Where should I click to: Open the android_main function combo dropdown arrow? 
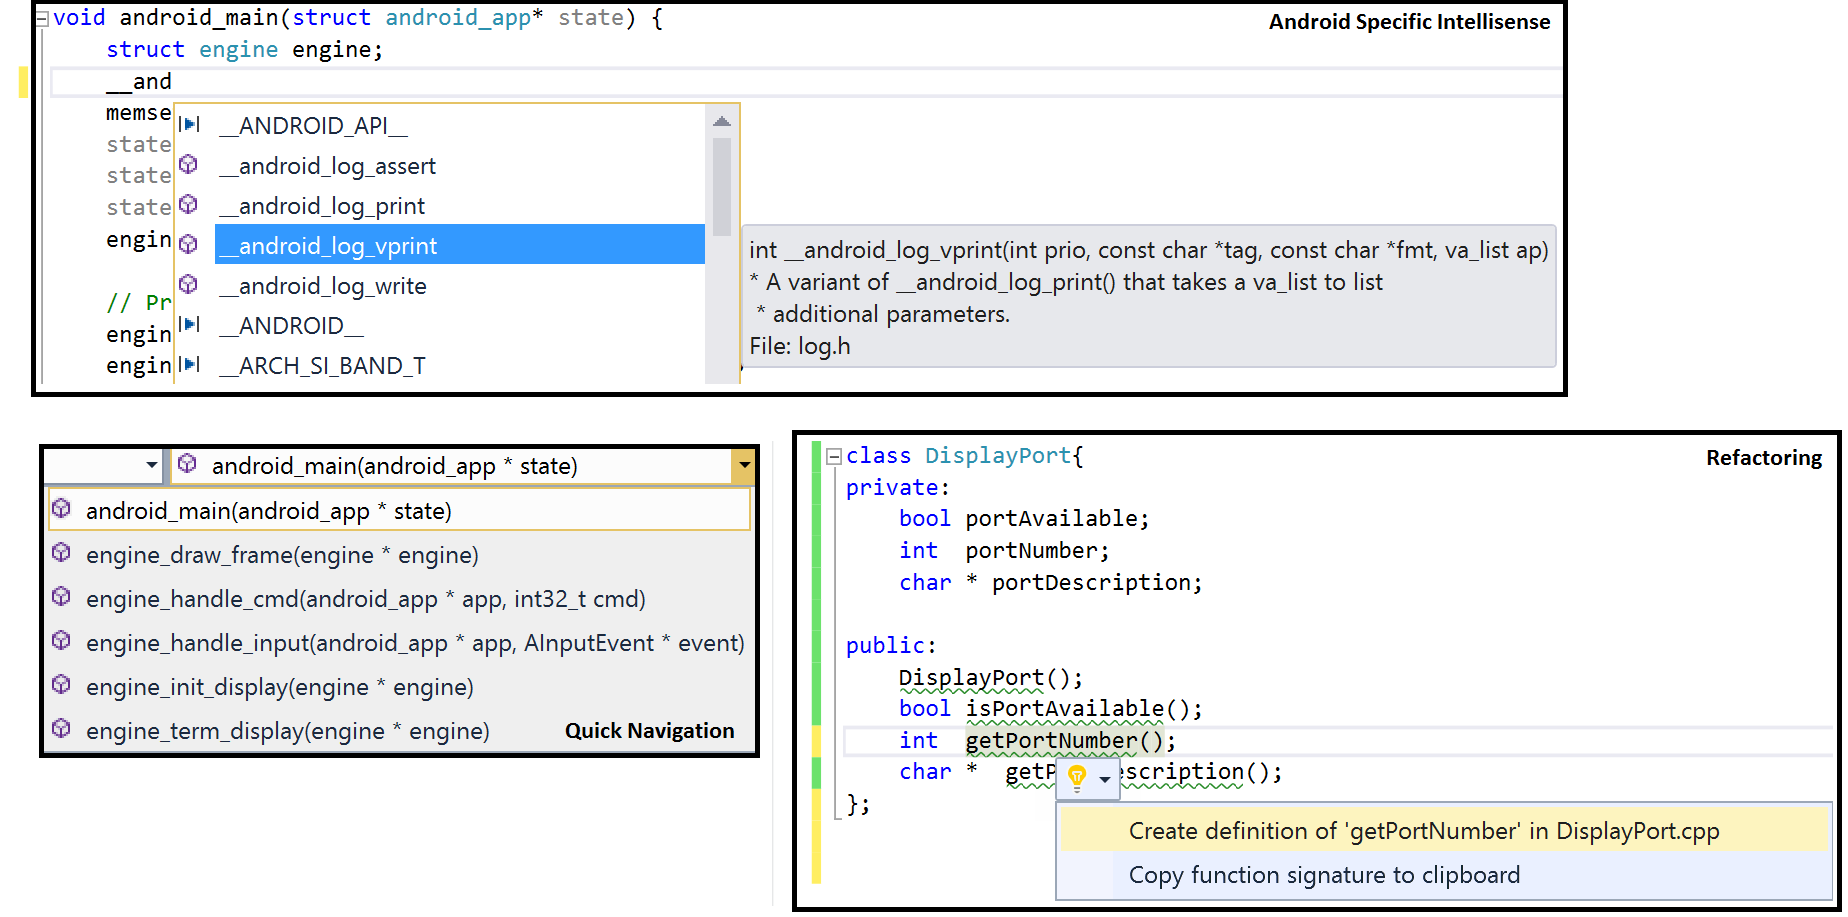(x=743, y=466)
